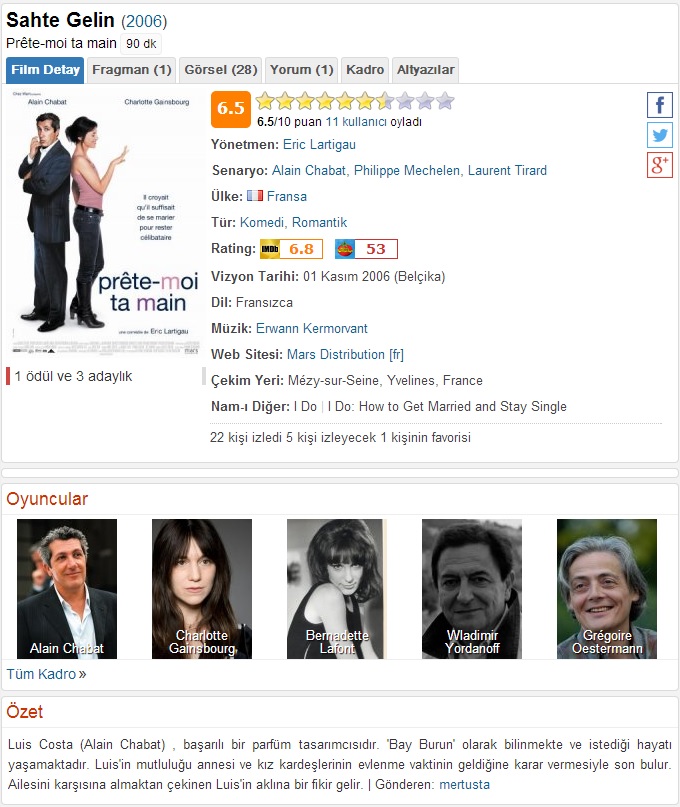This screenshot has width=680, height=807.
Task: Open Alain Chabat actor photo
Action: [67, 589]
